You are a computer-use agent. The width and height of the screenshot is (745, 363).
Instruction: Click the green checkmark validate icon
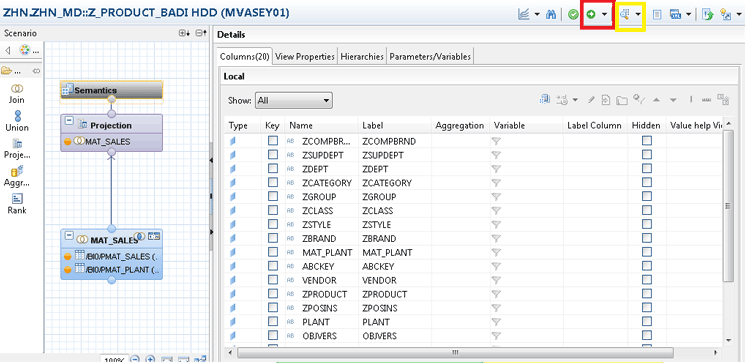[573, 15]
